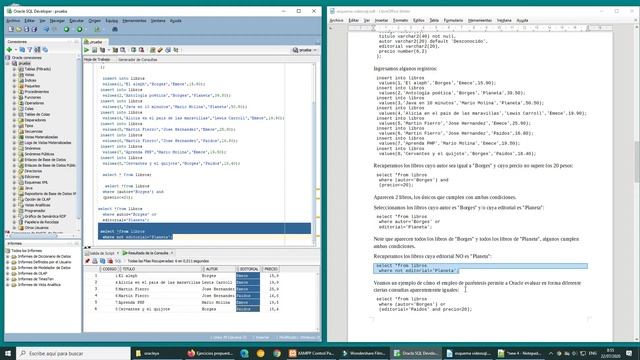The image size is (640, 360).
Task: Switch to Hoja de Trabajo tab
Action: tap(97, 60)
